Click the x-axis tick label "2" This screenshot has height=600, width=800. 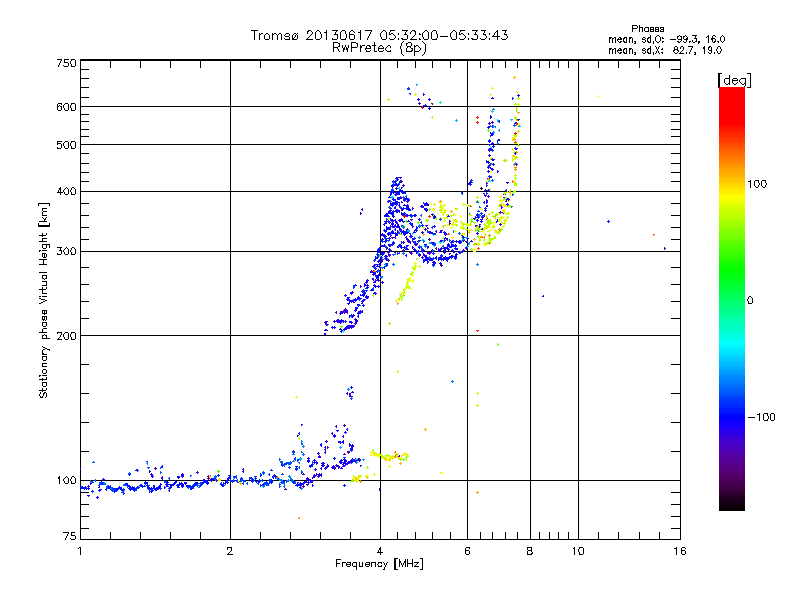230,551
